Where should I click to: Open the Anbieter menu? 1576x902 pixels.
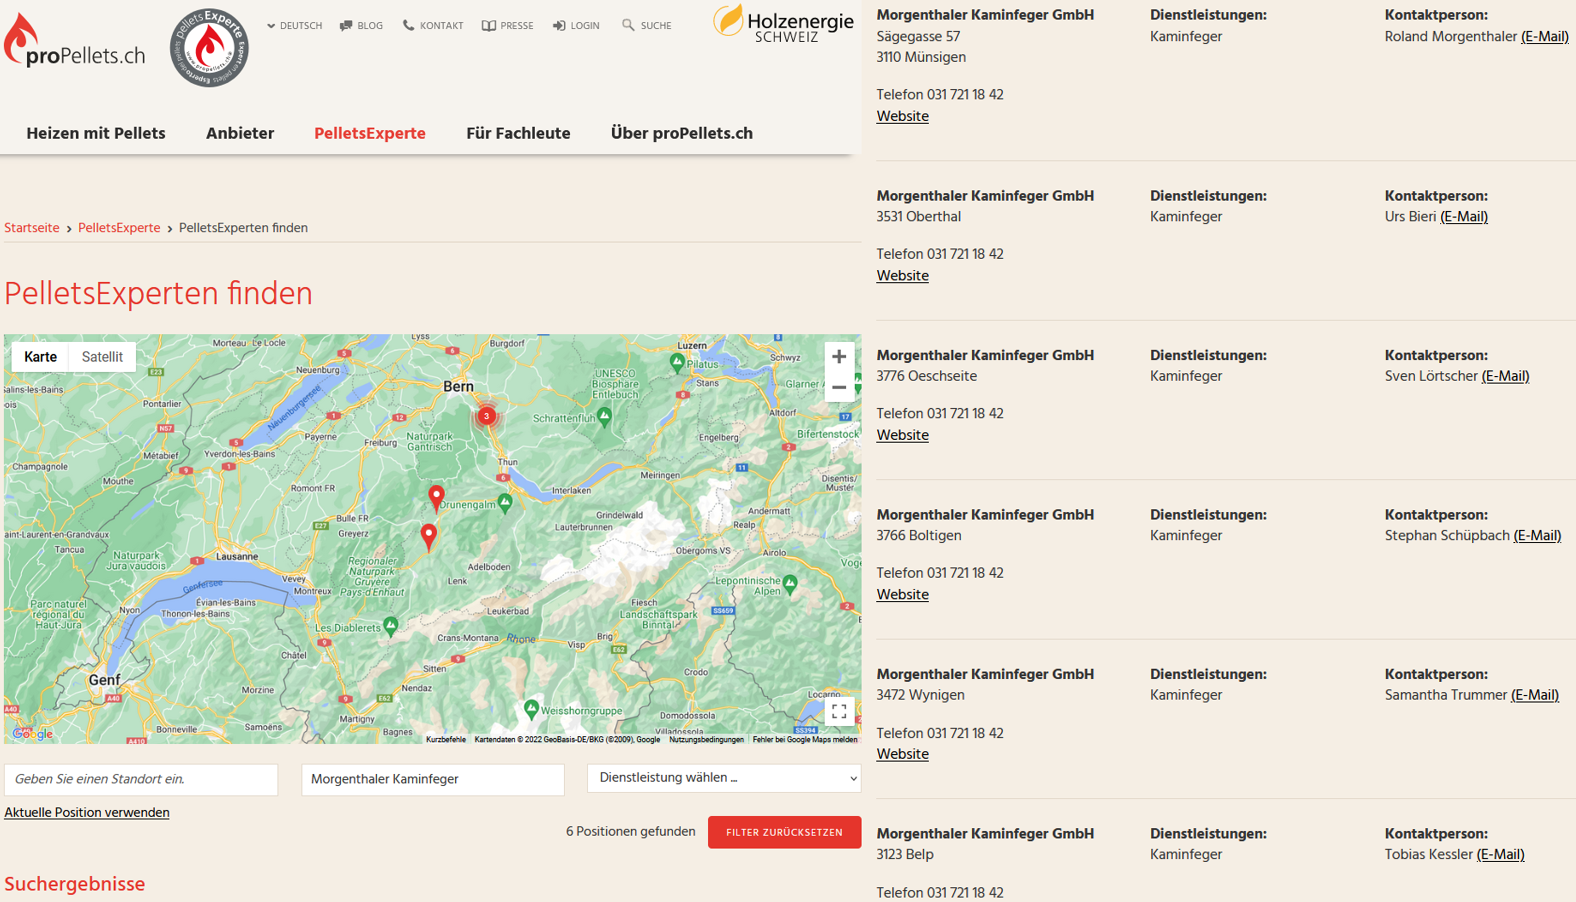click(240, 133)
